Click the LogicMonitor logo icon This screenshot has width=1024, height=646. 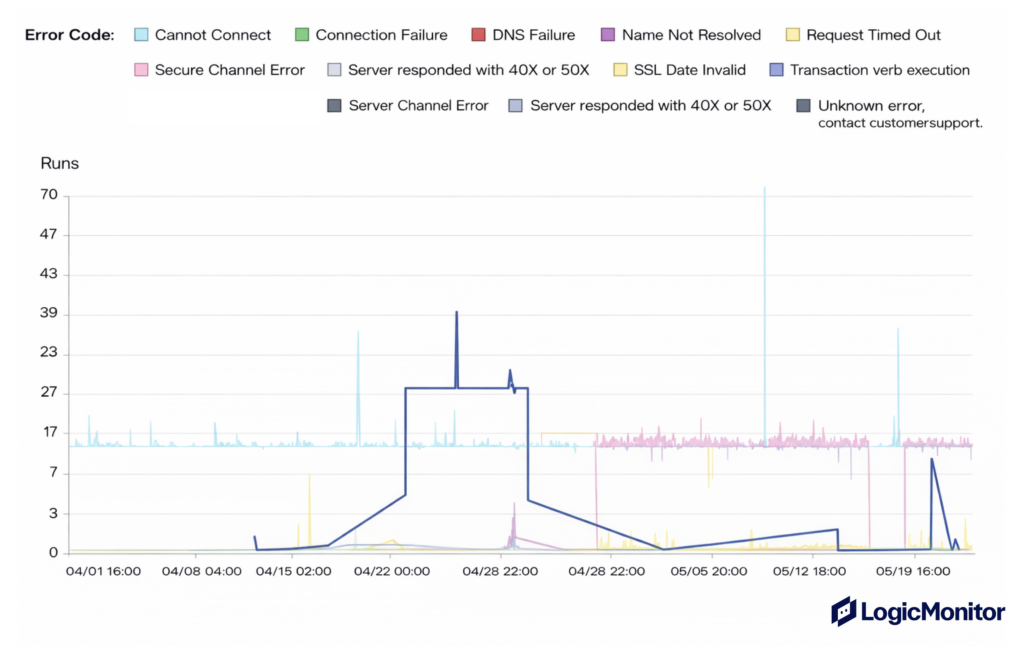point(843,611)
